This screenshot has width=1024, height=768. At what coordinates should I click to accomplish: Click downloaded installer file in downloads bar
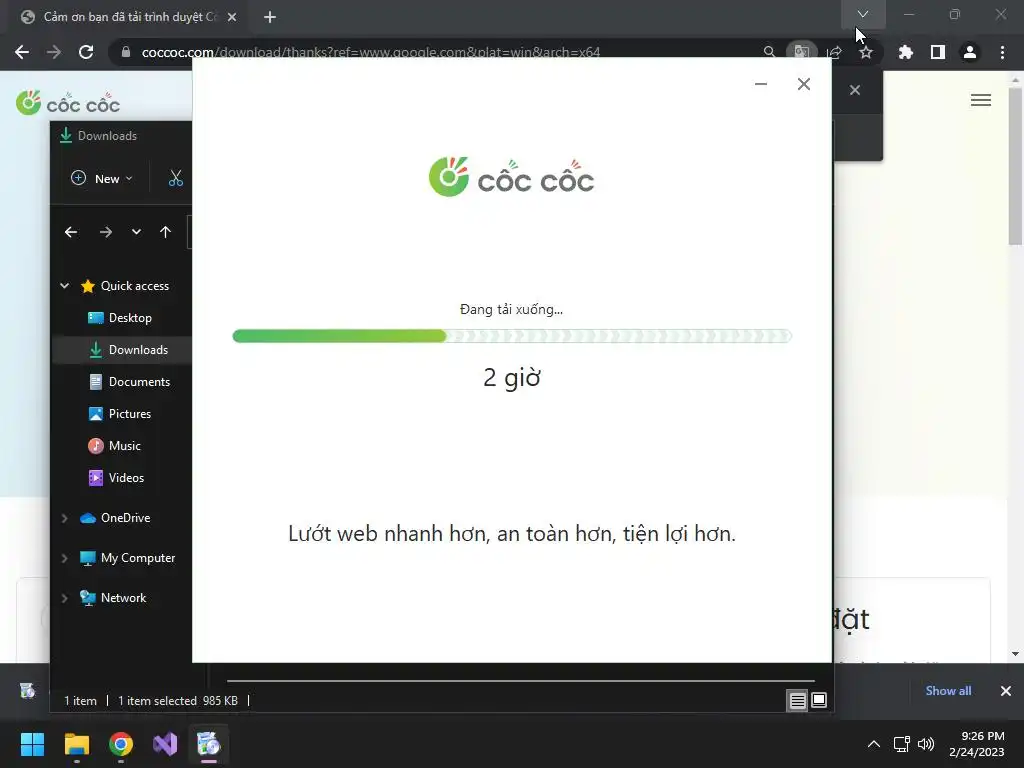(x=27, y=690)
